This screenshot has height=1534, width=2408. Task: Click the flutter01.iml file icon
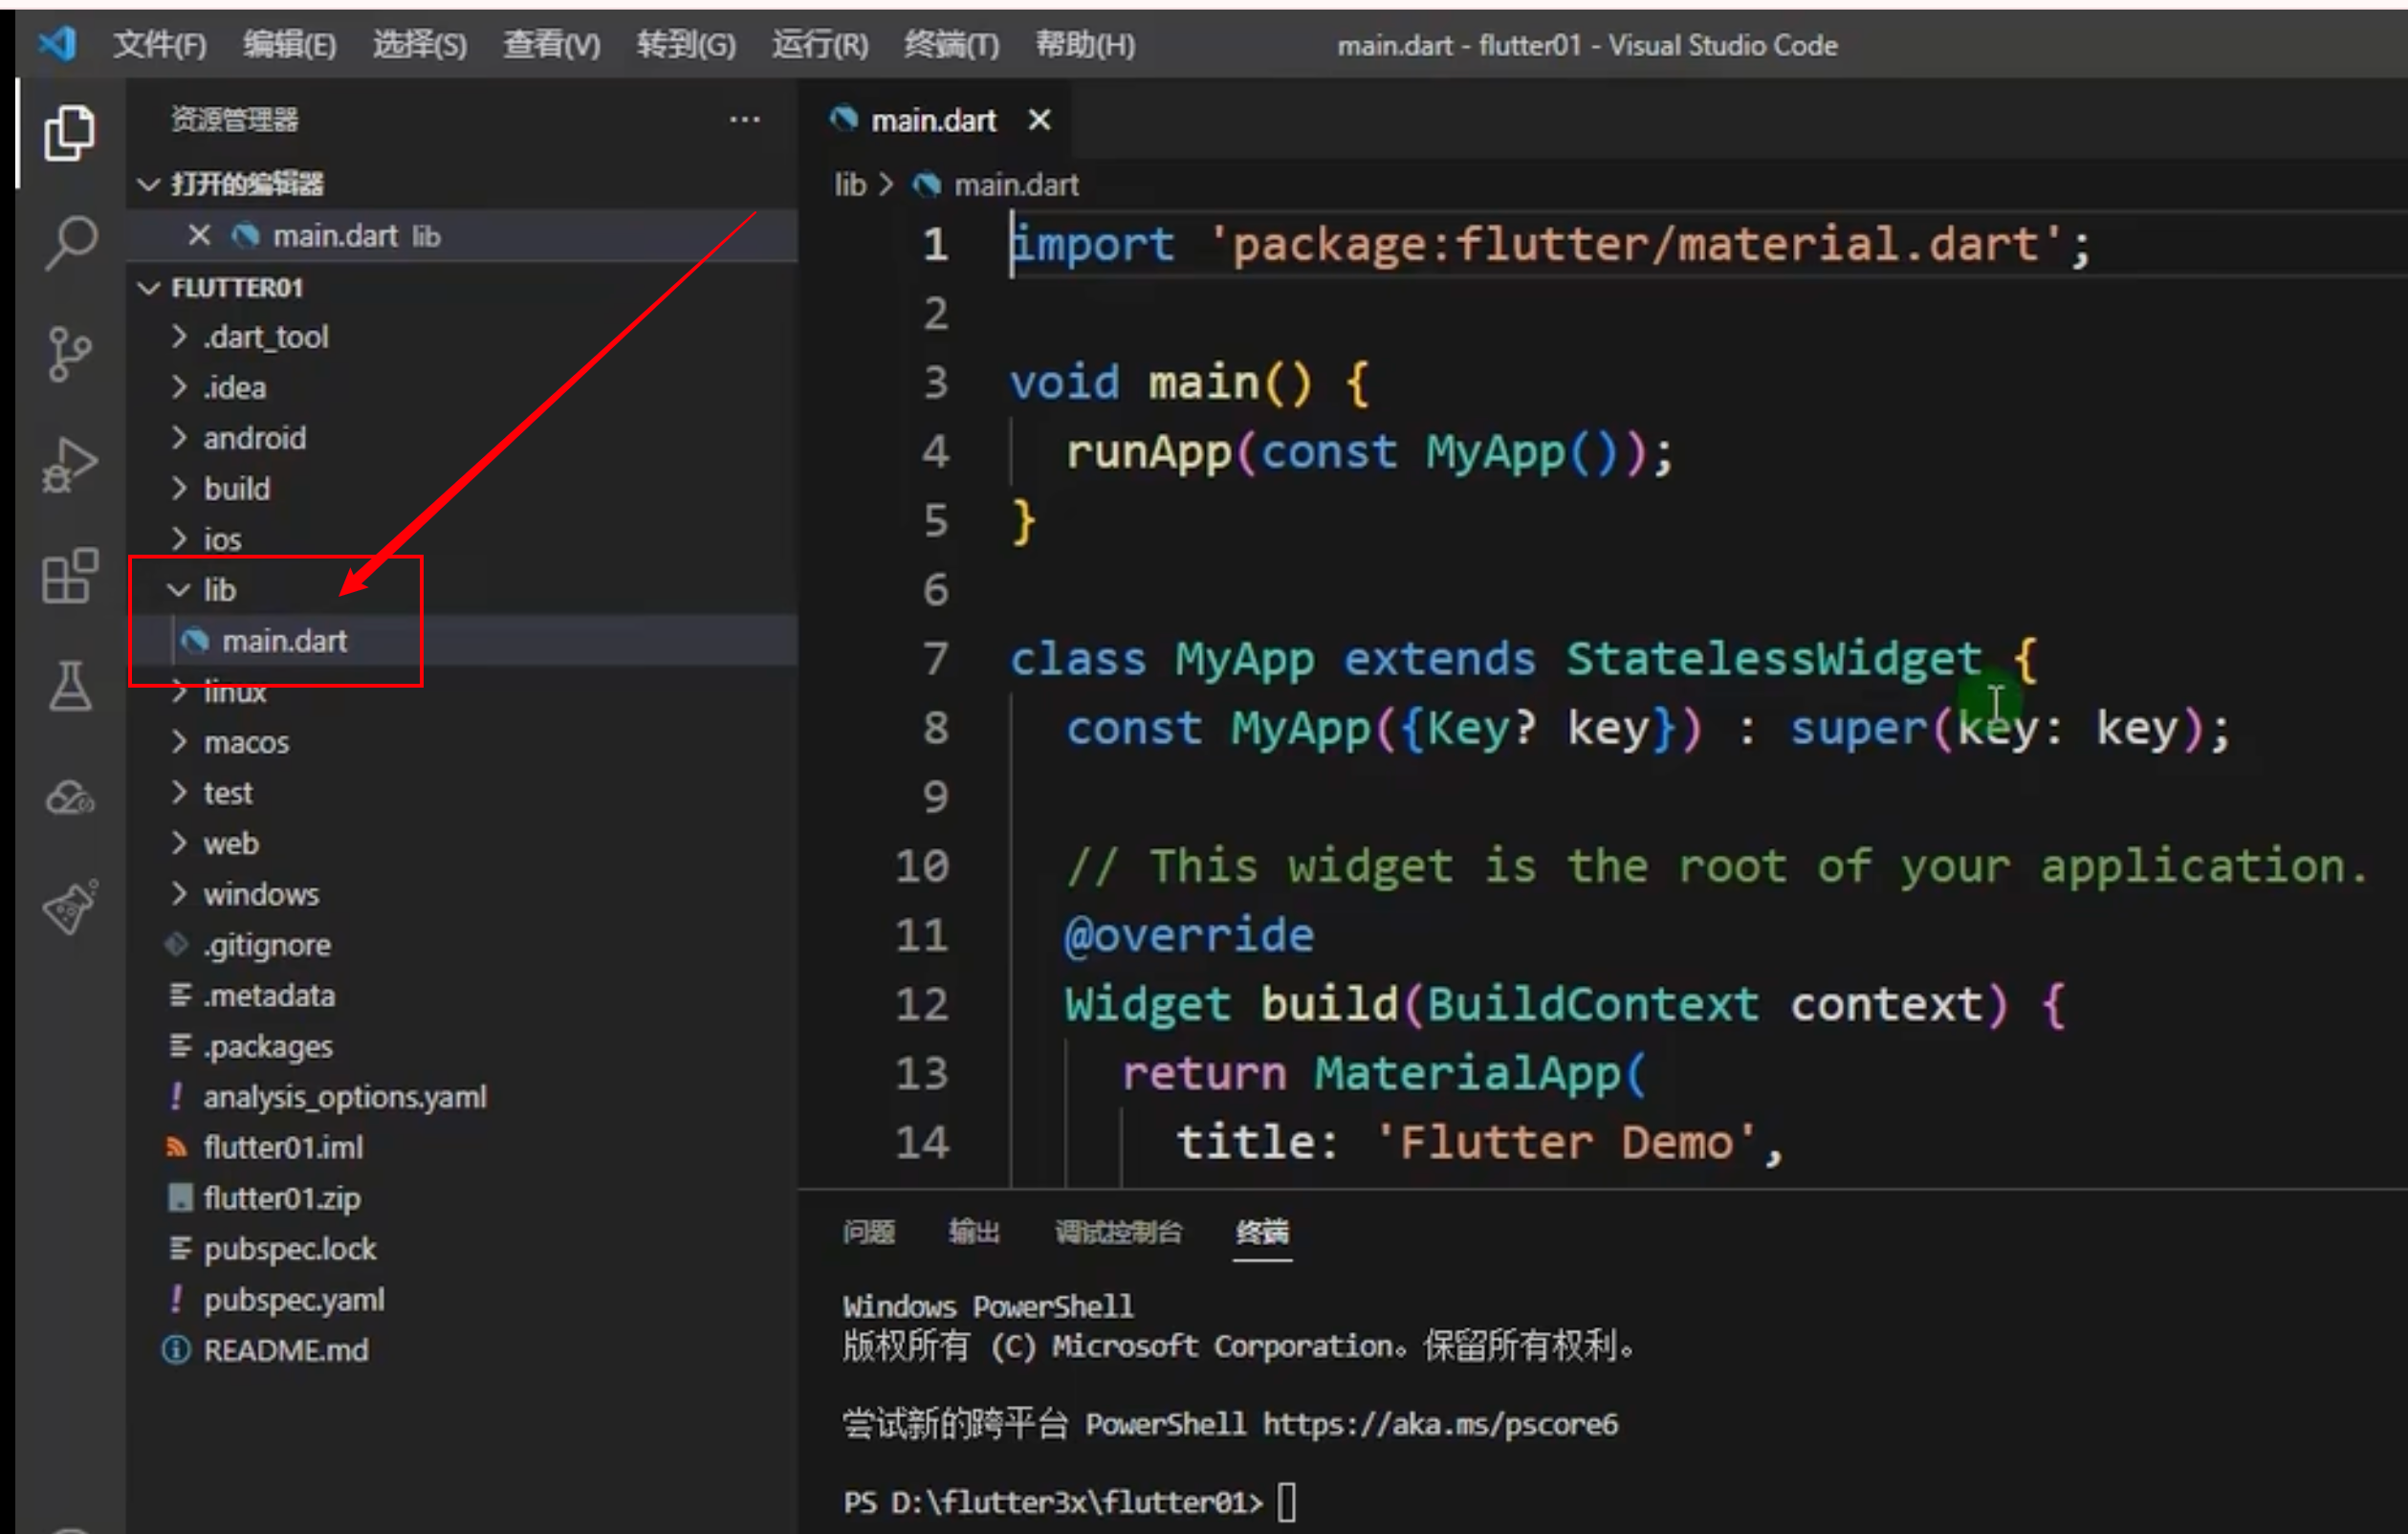point(177,1147)
